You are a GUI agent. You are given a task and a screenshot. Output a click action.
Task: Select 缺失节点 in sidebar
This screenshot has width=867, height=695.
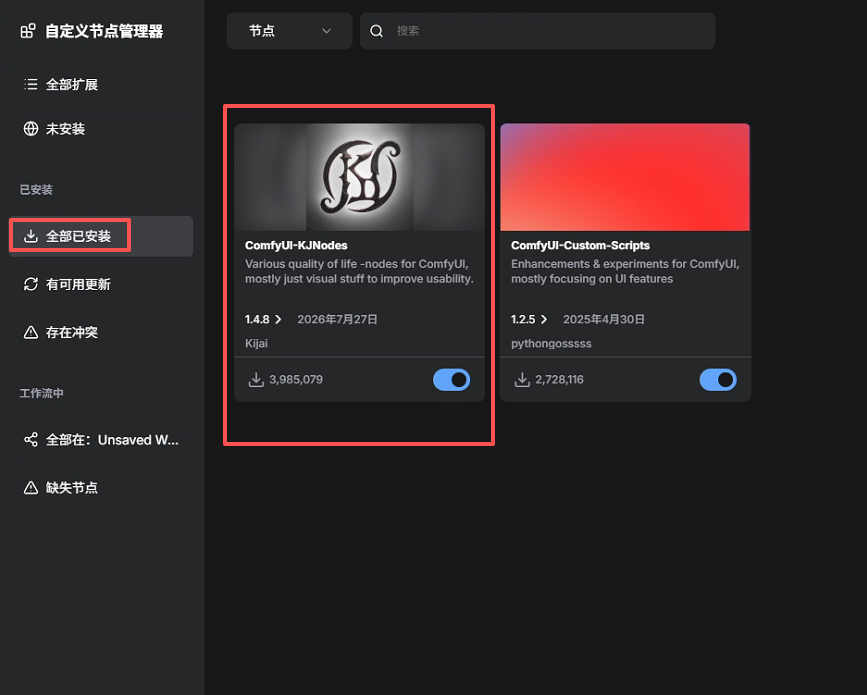click(x=101, y=488)
